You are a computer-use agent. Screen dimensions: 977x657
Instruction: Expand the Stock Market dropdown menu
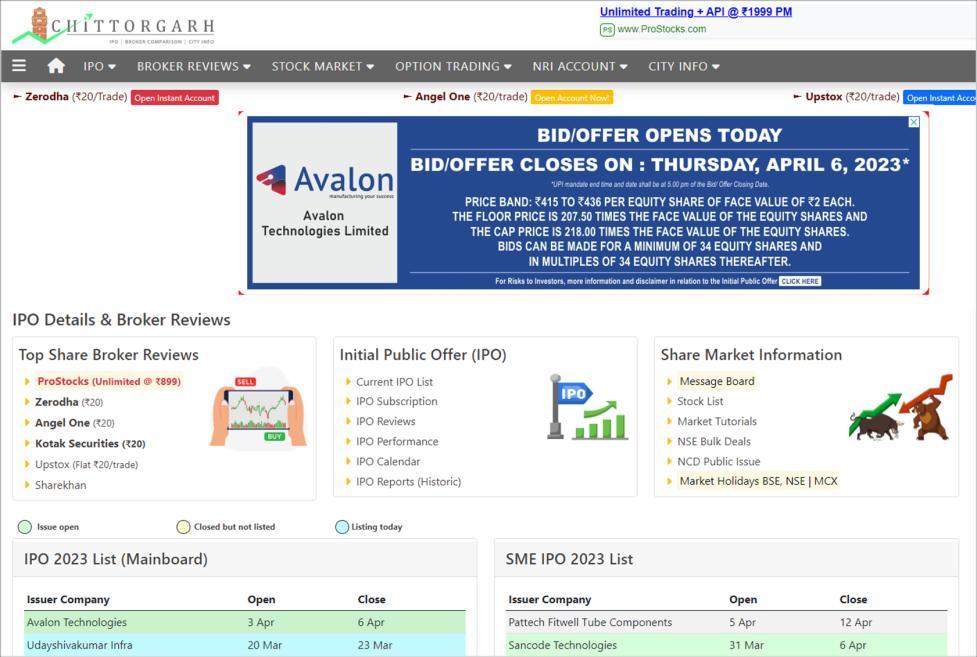[x=323, y=66]
